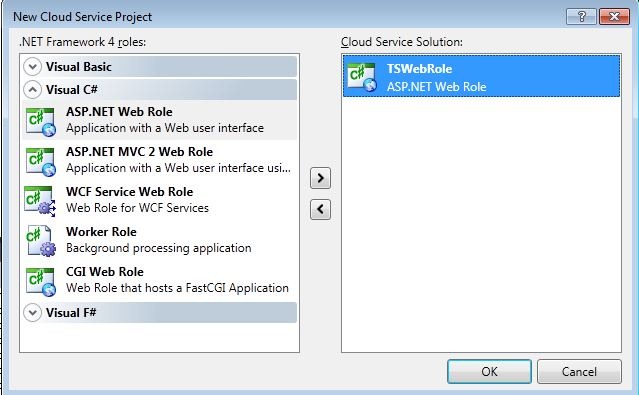Viewport: 639px width, 395px height.
Task: Select the ASP.NET Web Role title text
Action: click(119, 112)
